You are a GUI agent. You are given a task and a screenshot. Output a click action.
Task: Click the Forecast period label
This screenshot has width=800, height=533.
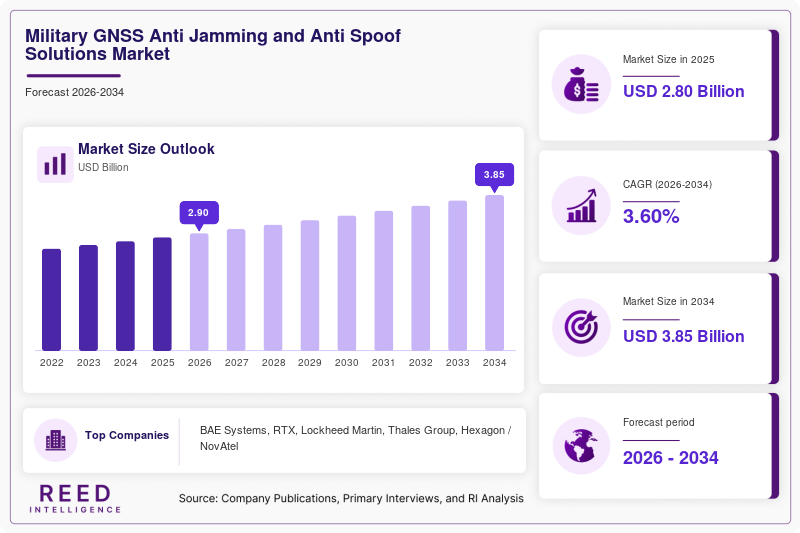659,422
